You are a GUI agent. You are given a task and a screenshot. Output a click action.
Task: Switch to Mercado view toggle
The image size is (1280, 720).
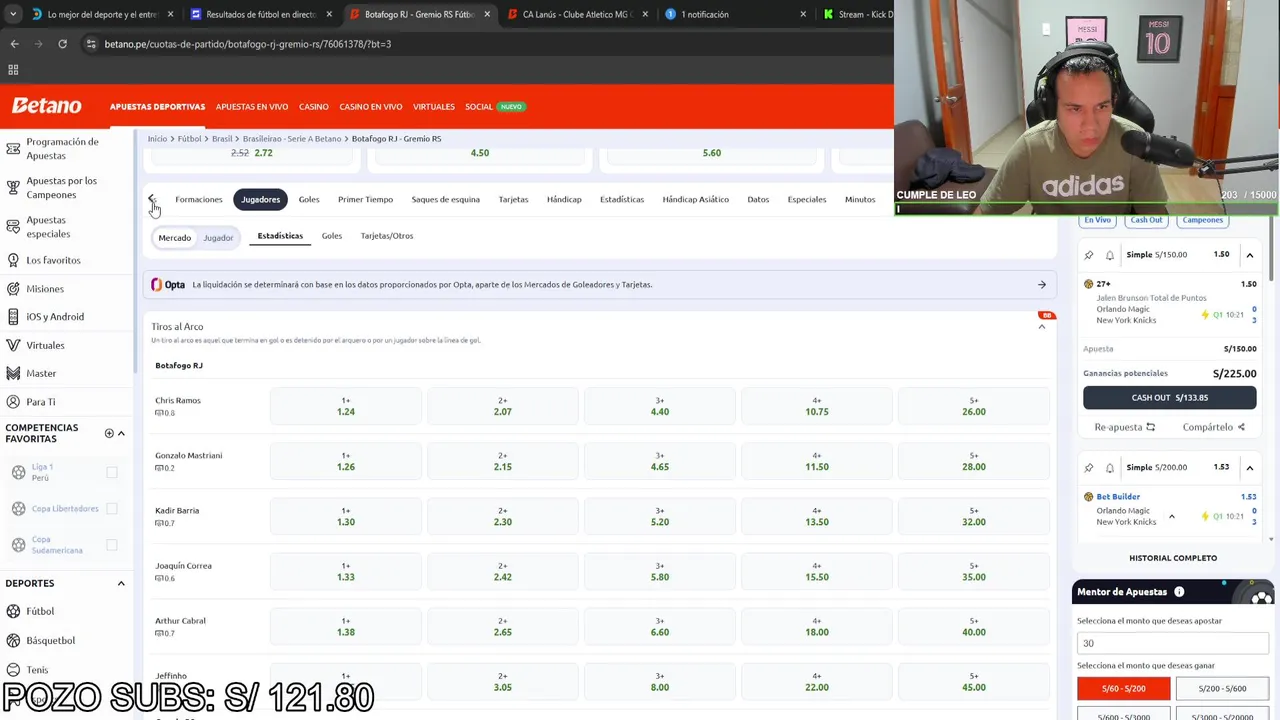pos(174,238)
